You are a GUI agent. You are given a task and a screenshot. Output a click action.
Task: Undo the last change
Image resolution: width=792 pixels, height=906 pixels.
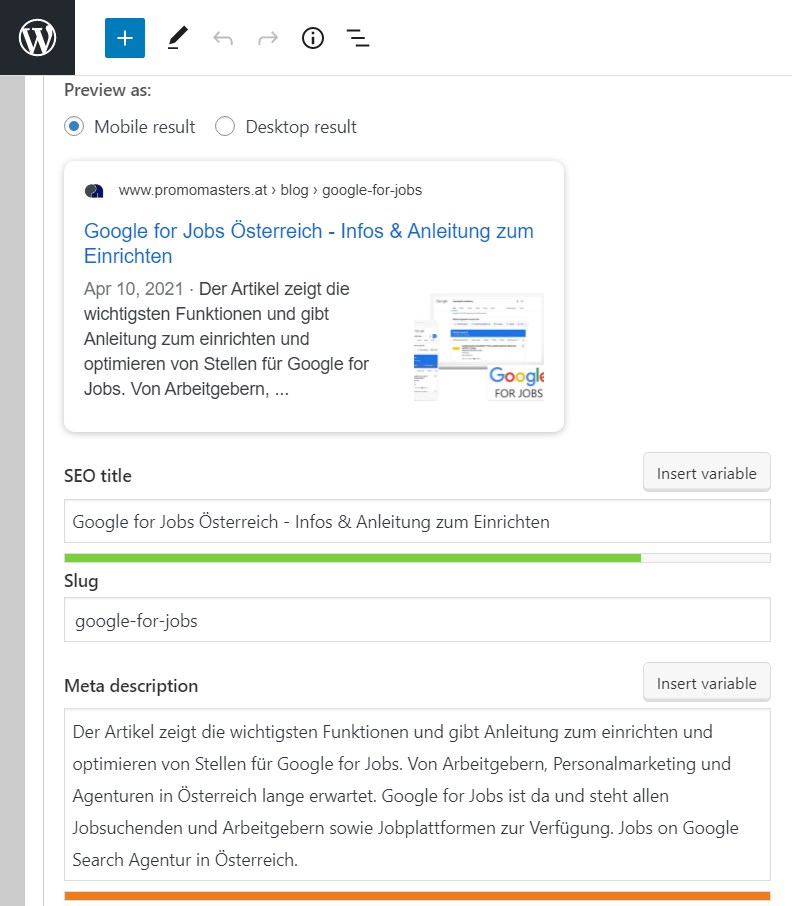pyautogui.click(x=222, y=38)
